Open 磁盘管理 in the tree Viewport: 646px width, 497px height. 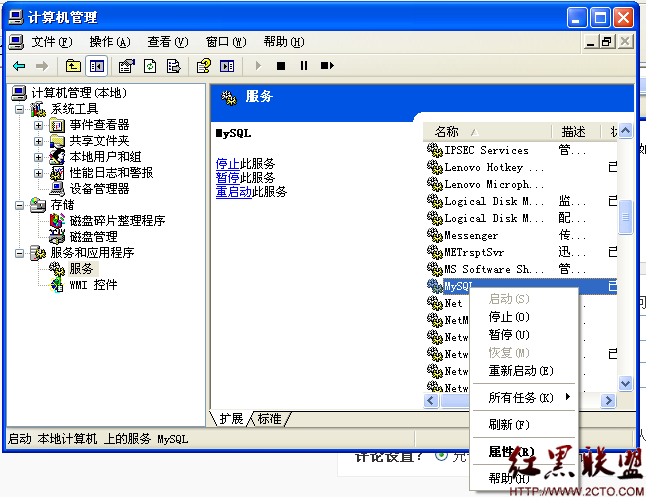[94, 237]
